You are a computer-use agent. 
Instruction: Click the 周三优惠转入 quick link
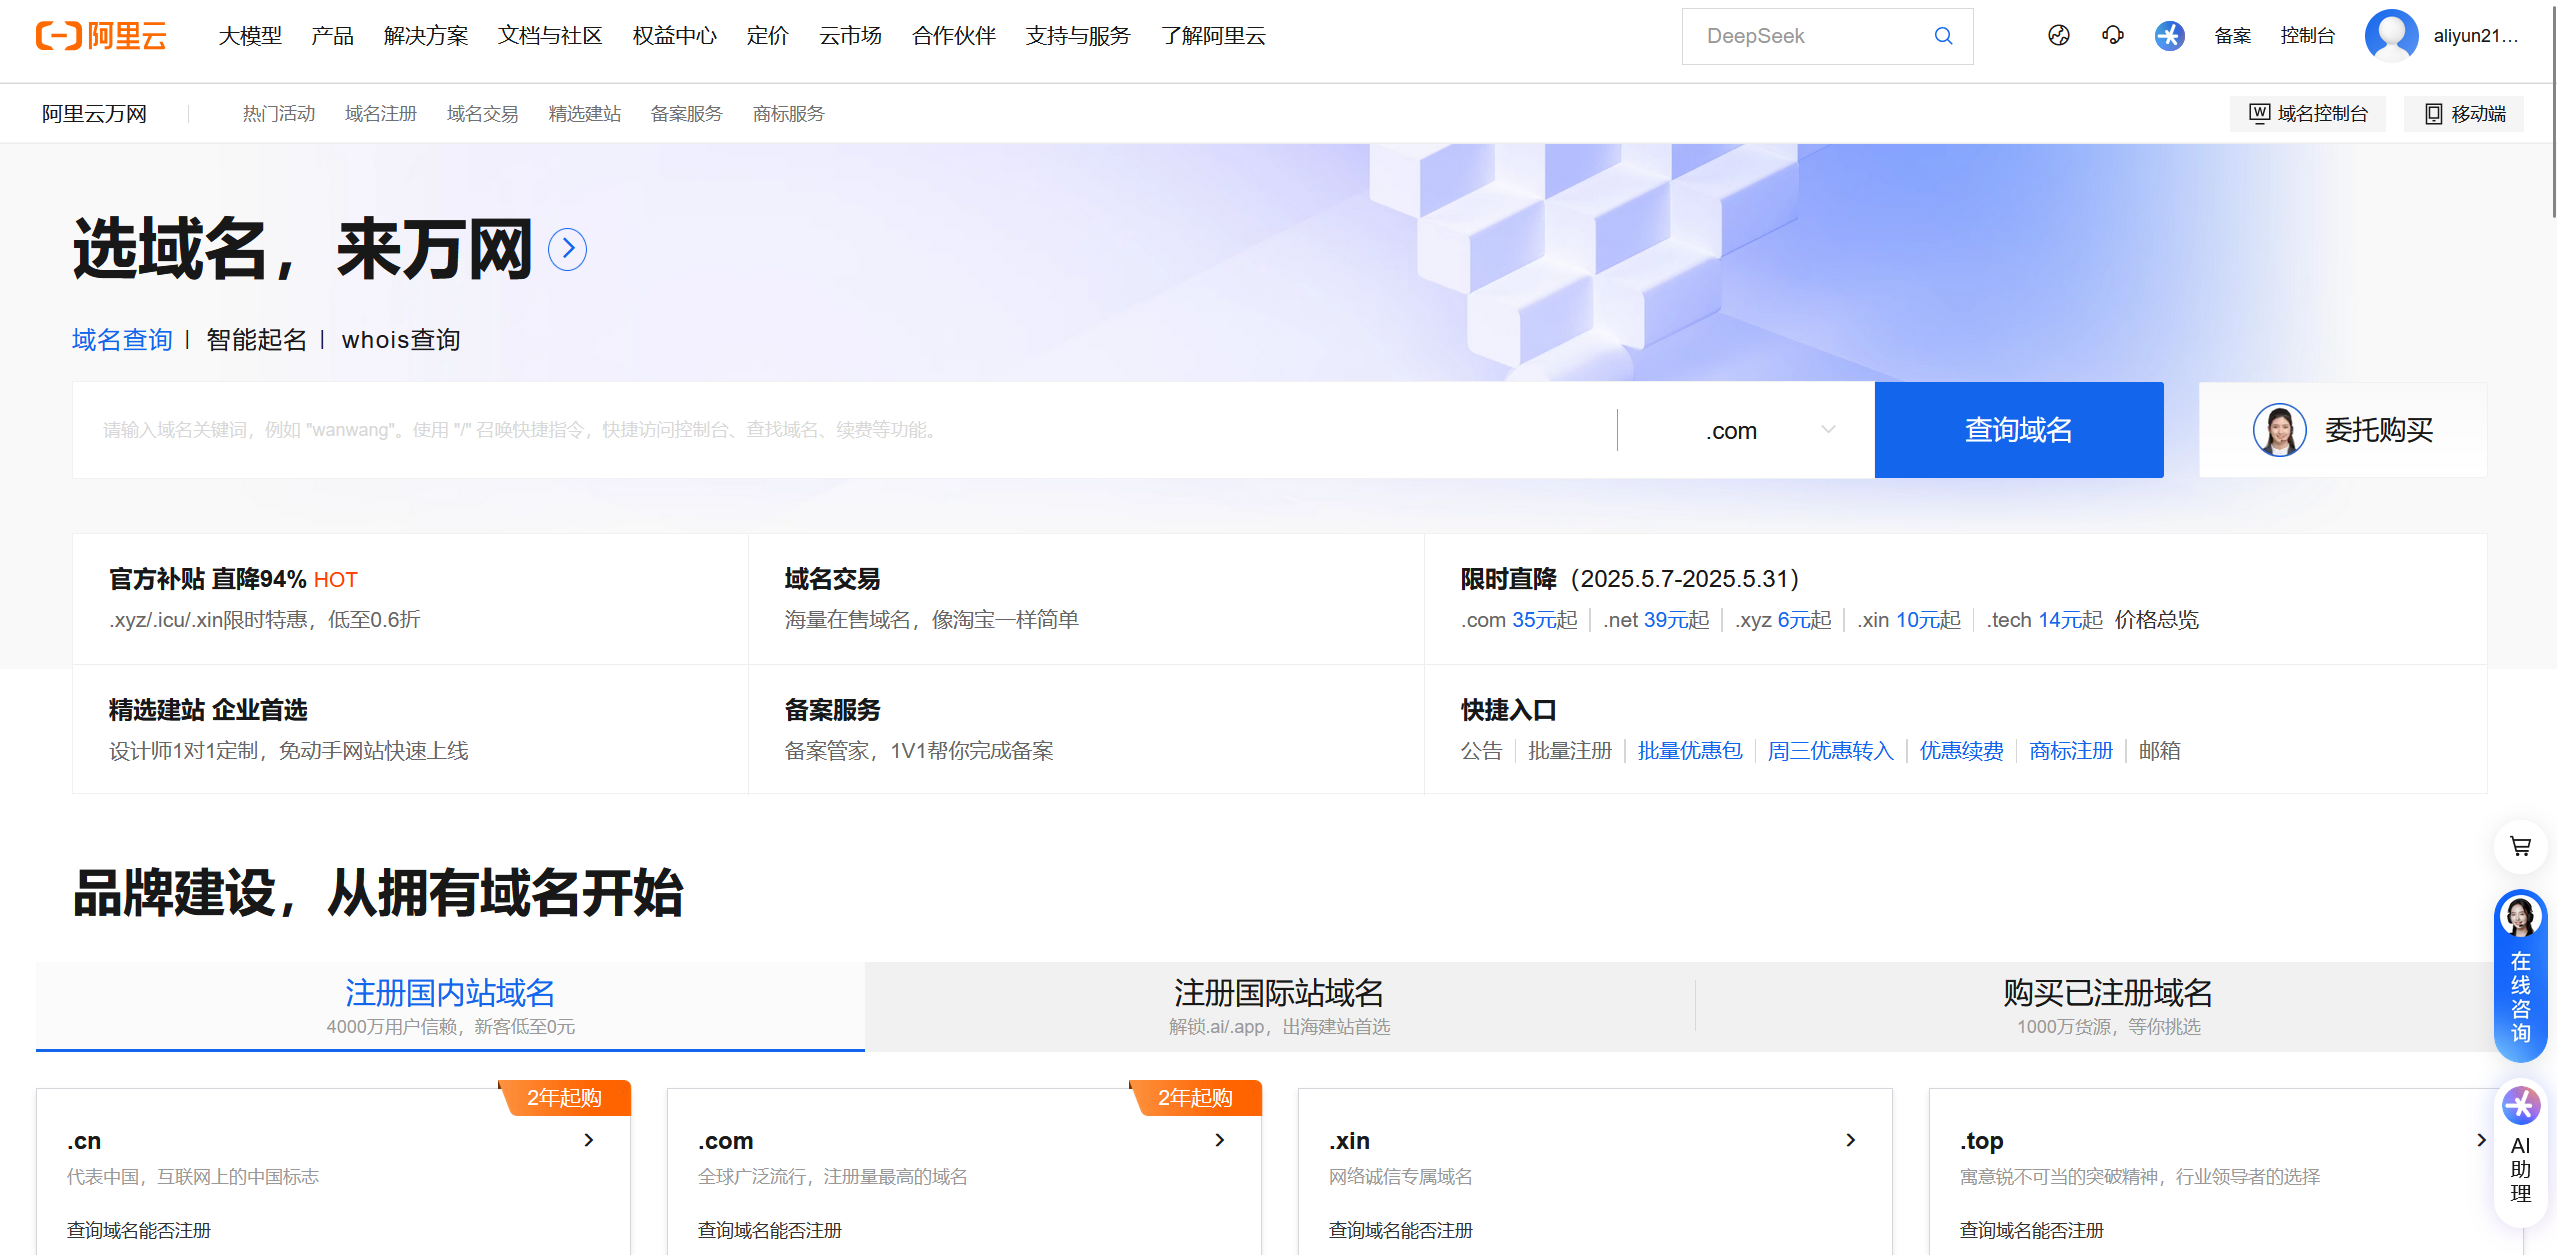(x=1831, y=751)
